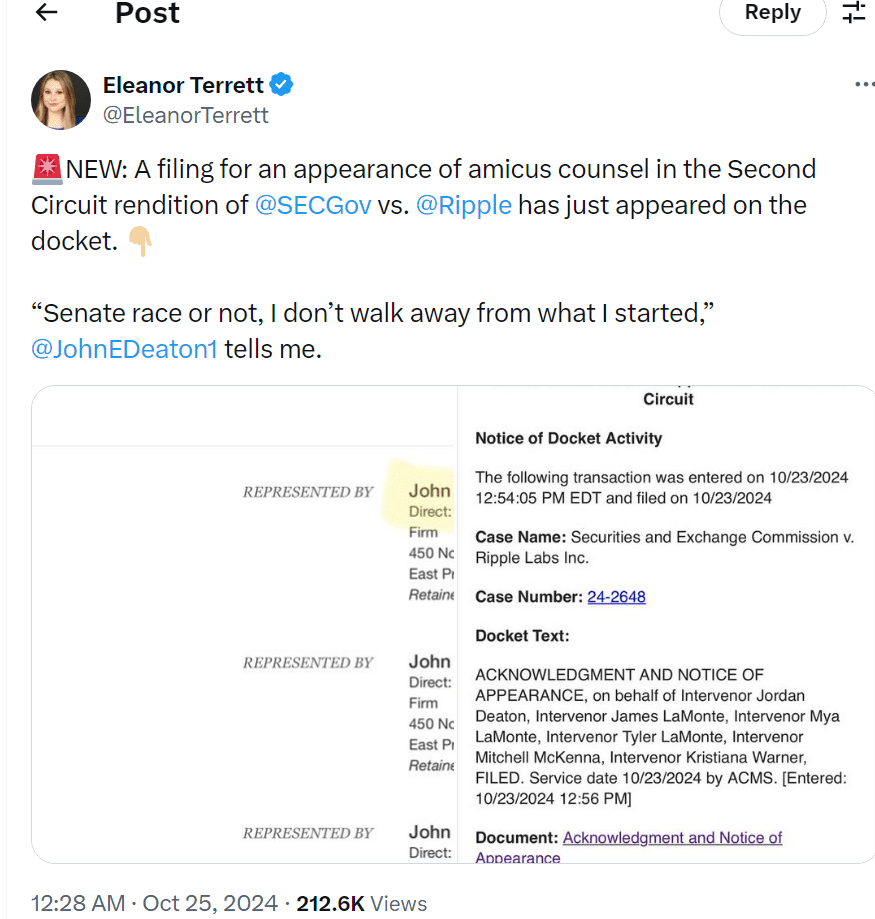Open the three-dot more options menu
875x919 pixels.
[x=864, y=85]
